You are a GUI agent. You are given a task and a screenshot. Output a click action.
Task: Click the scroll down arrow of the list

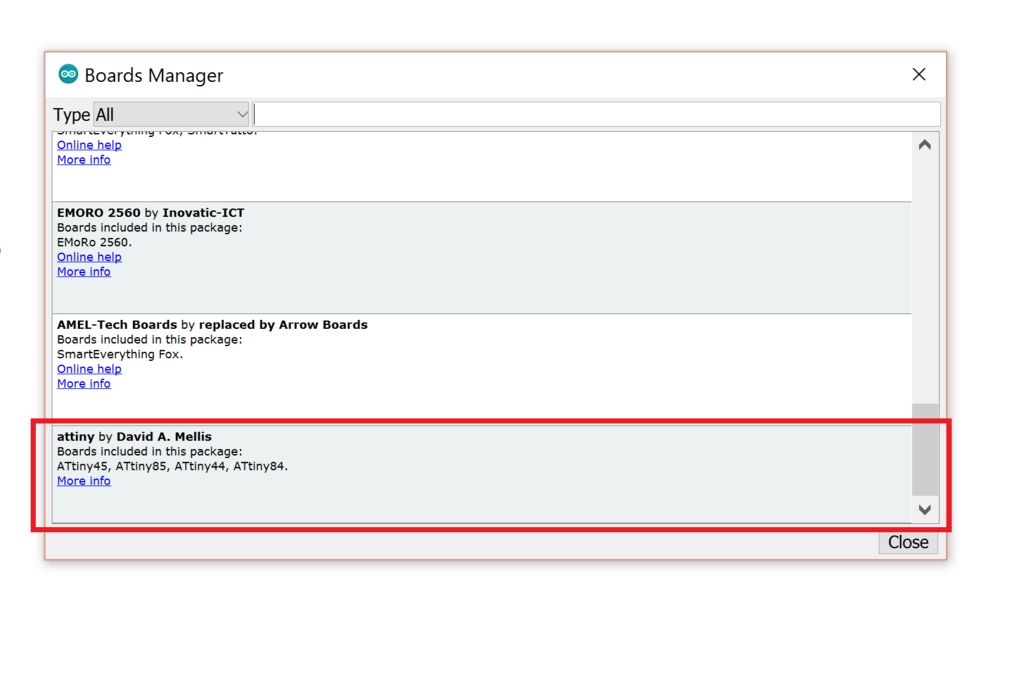925,510
